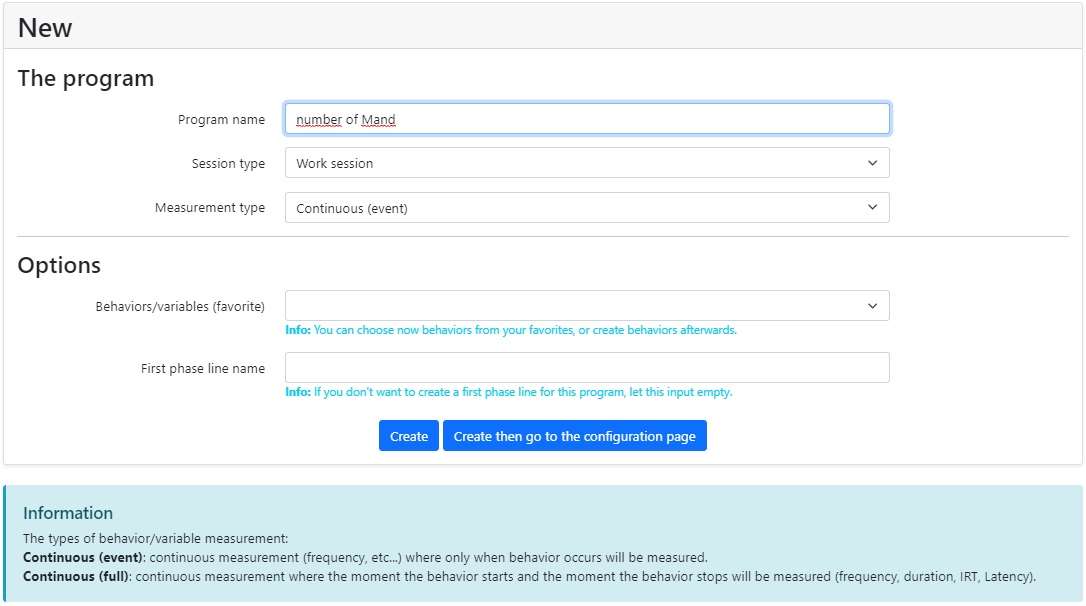1086x606 pixels.
Task: Click 'The program' section heading
Action: [x=86, y=78]
